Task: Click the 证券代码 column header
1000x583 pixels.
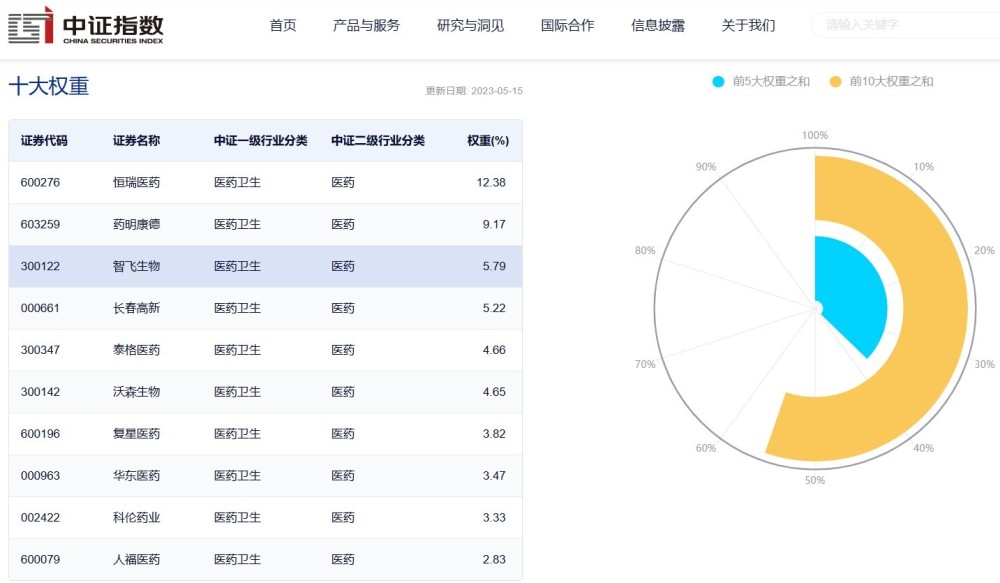Action: click(x=44, y=141)
